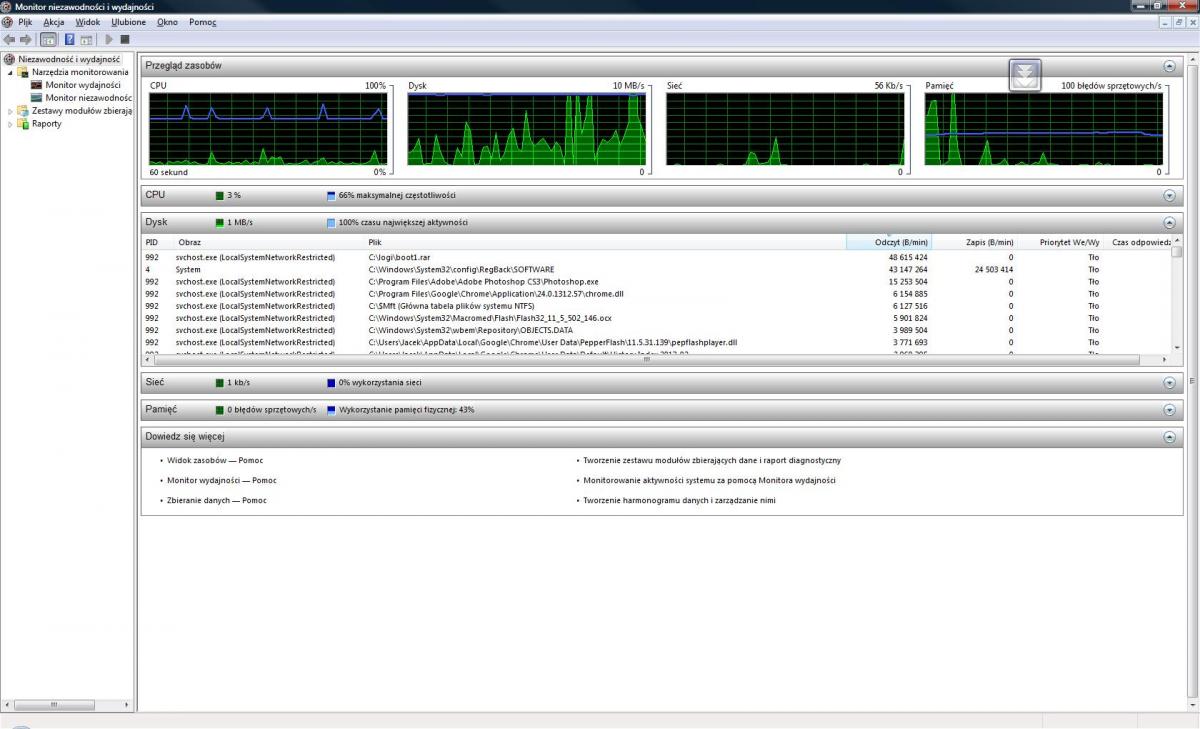Expand the CPU section chevron

tap(1169, 196)
